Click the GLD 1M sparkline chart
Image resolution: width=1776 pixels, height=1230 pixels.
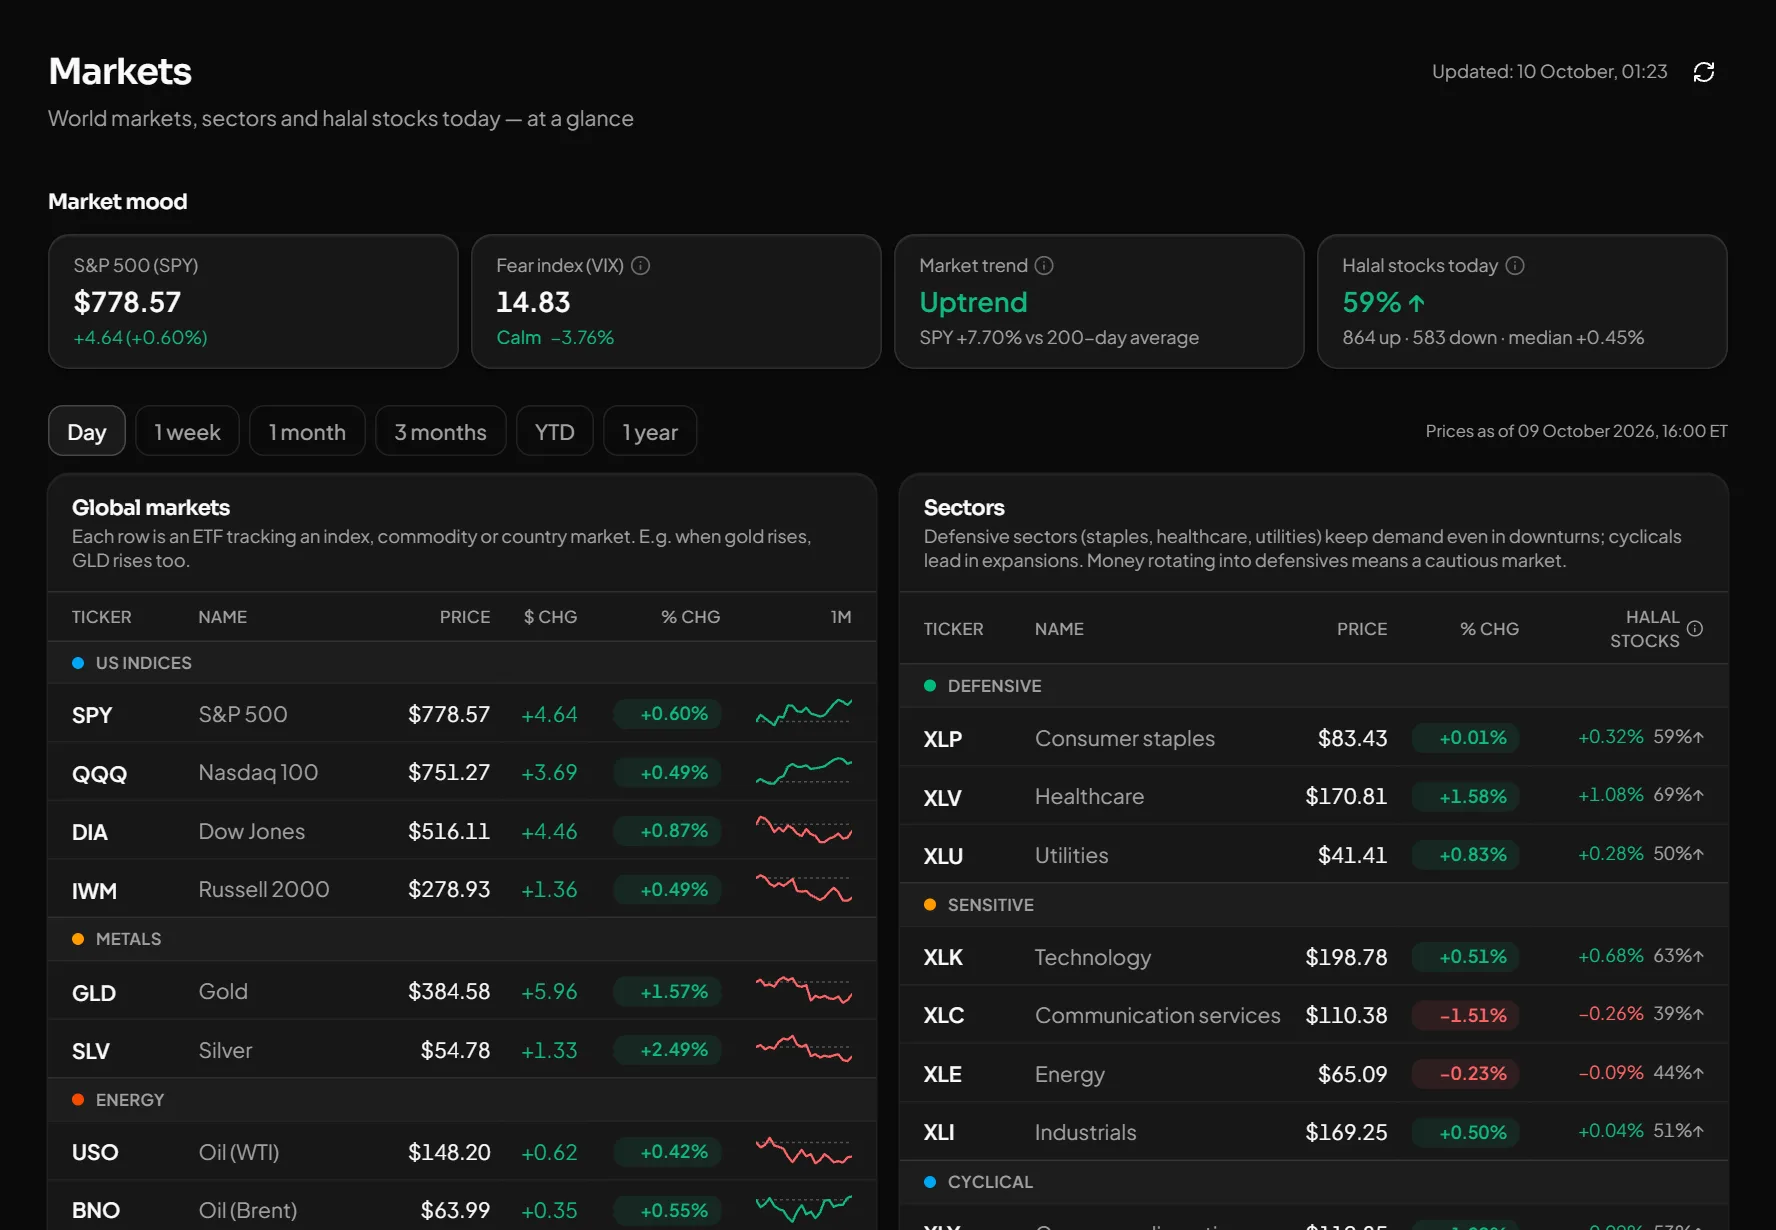[x=804, y=990]
